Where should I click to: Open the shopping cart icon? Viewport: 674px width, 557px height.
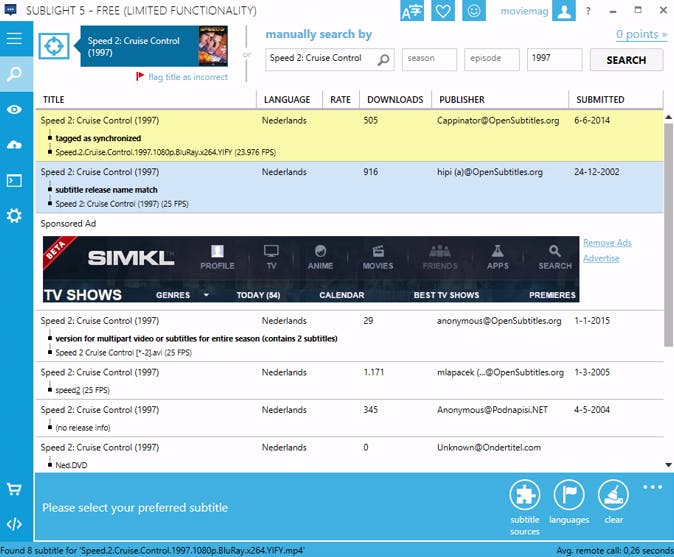(x=14, y=489)
